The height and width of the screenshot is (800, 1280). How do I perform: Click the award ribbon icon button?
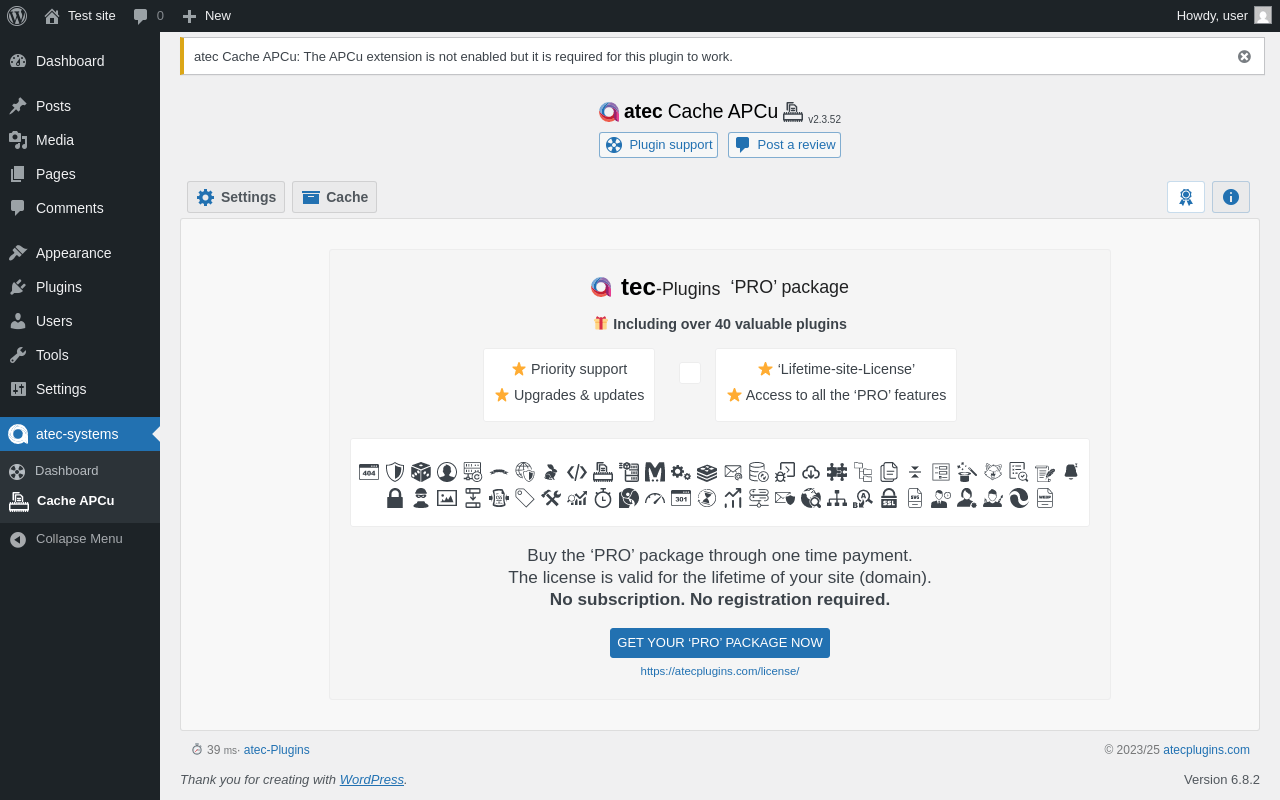[x=1186, y=197]
